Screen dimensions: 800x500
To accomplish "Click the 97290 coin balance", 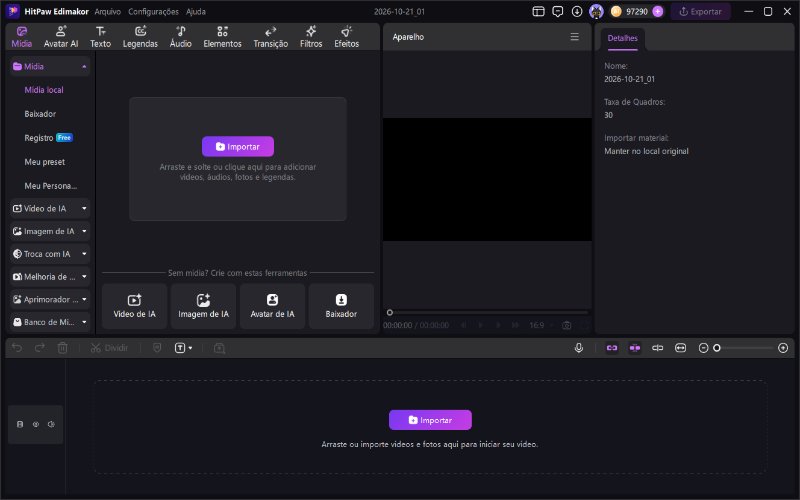I will click(x=637, y=11).
